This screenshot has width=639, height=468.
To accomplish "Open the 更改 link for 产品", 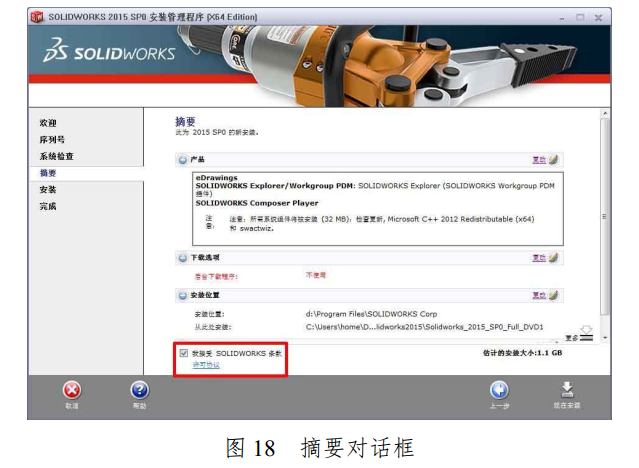I will click(x=539, y=160).
